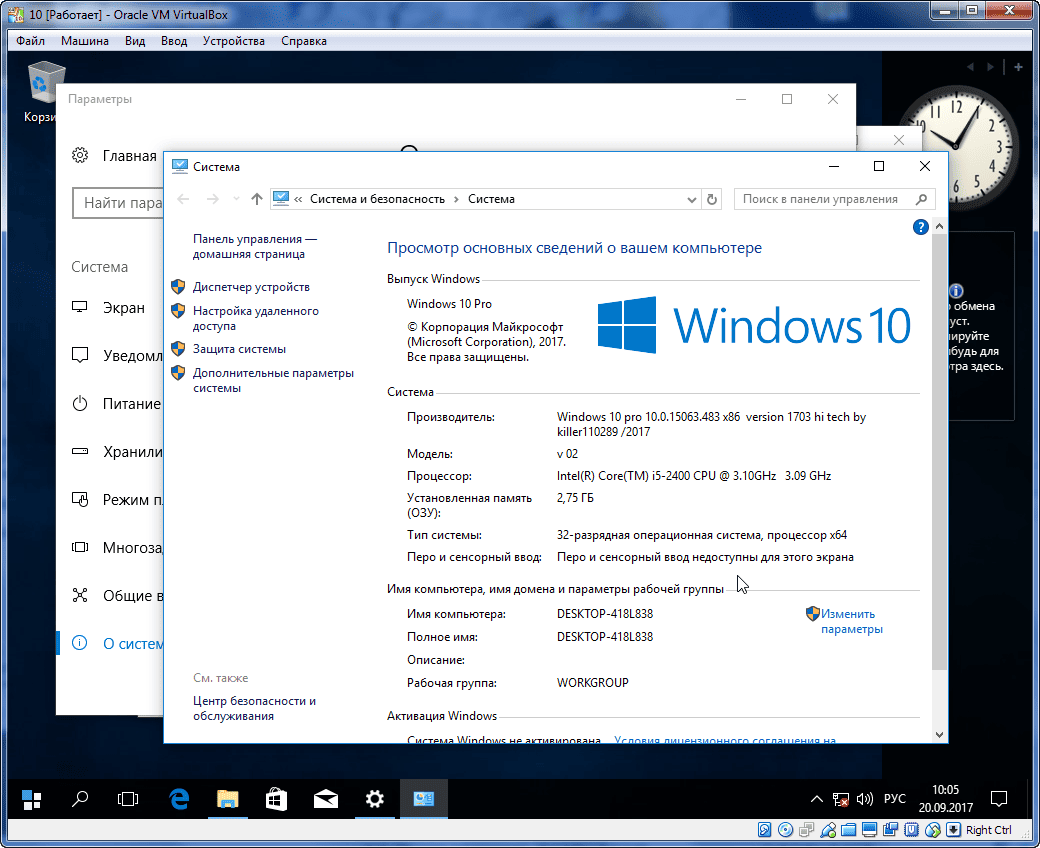1040x848 pixels.
Task: Open VirtualBox optical disk indicator
Action: [785, 829]
